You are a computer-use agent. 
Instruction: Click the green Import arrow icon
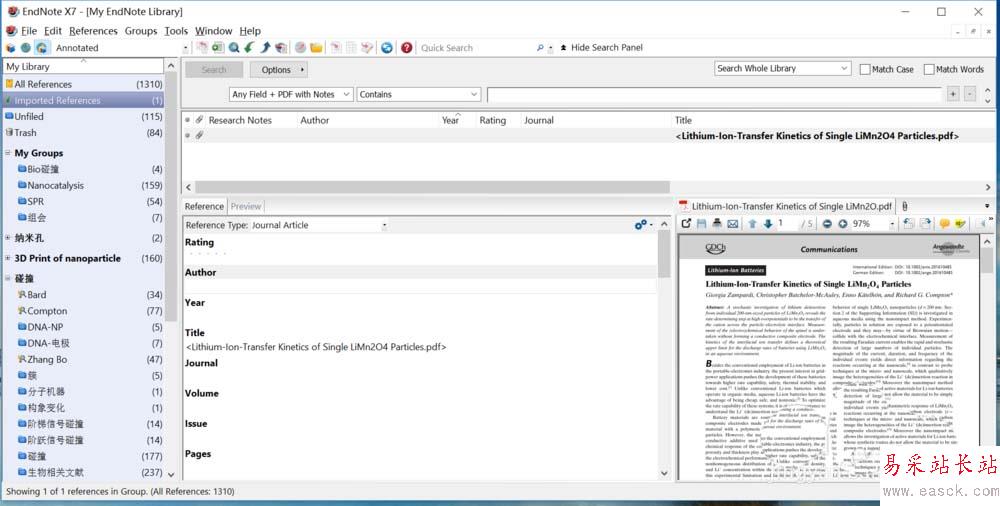pos(249,48)
